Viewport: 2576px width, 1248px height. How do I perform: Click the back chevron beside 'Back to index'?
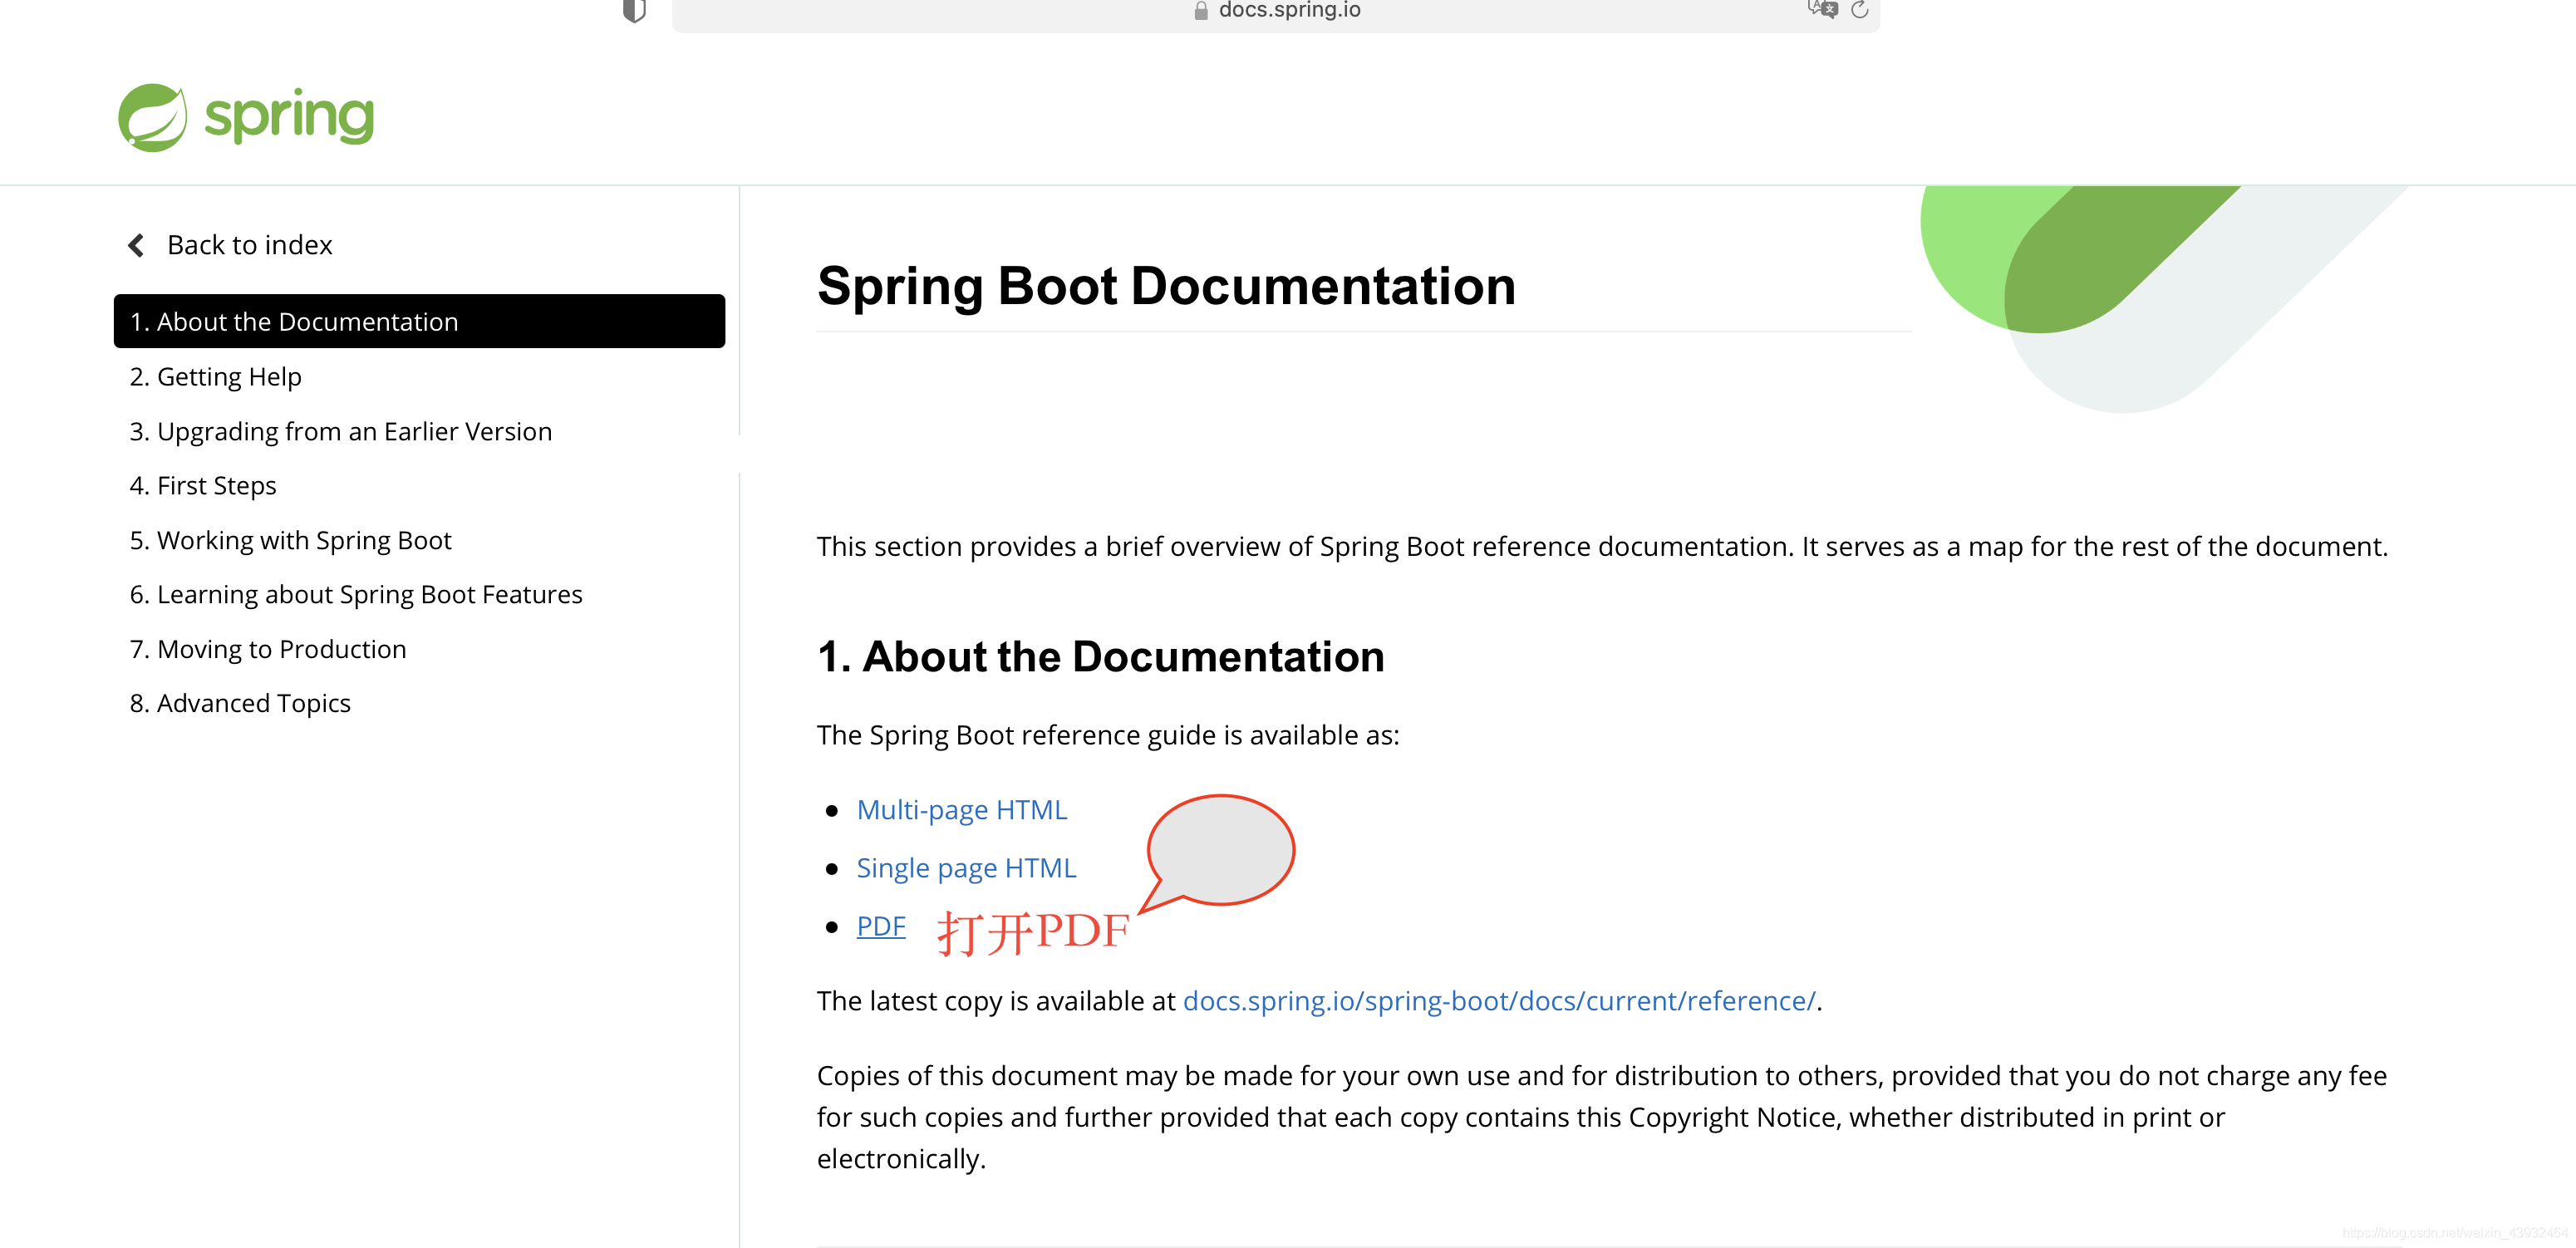tap(136, 245)
